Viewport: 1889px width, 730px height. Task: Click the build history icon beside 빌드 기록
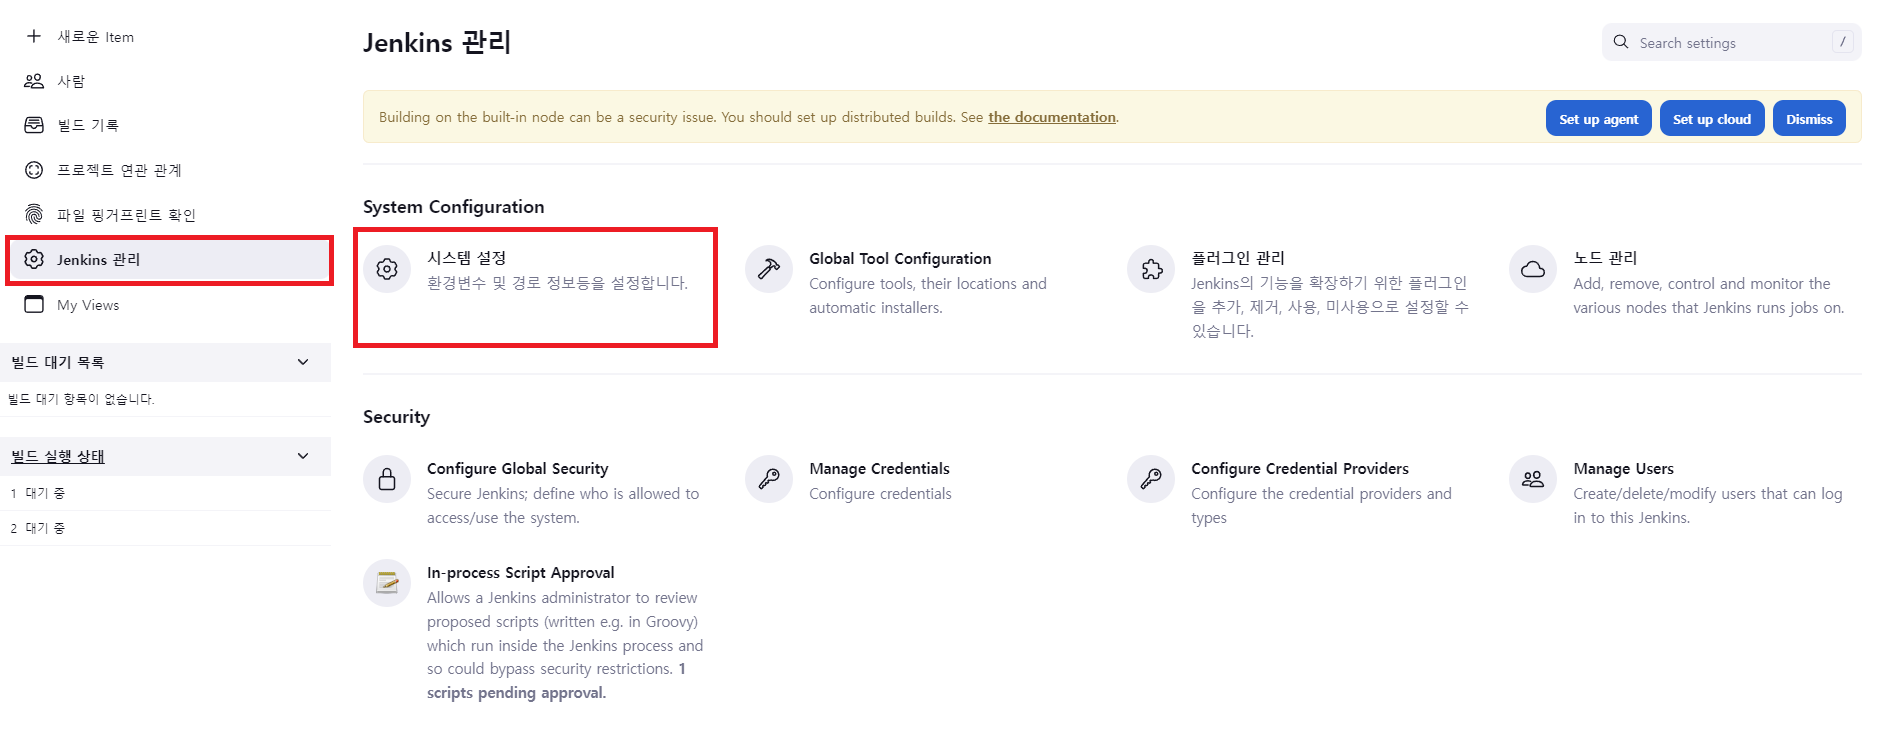(34, 125)
